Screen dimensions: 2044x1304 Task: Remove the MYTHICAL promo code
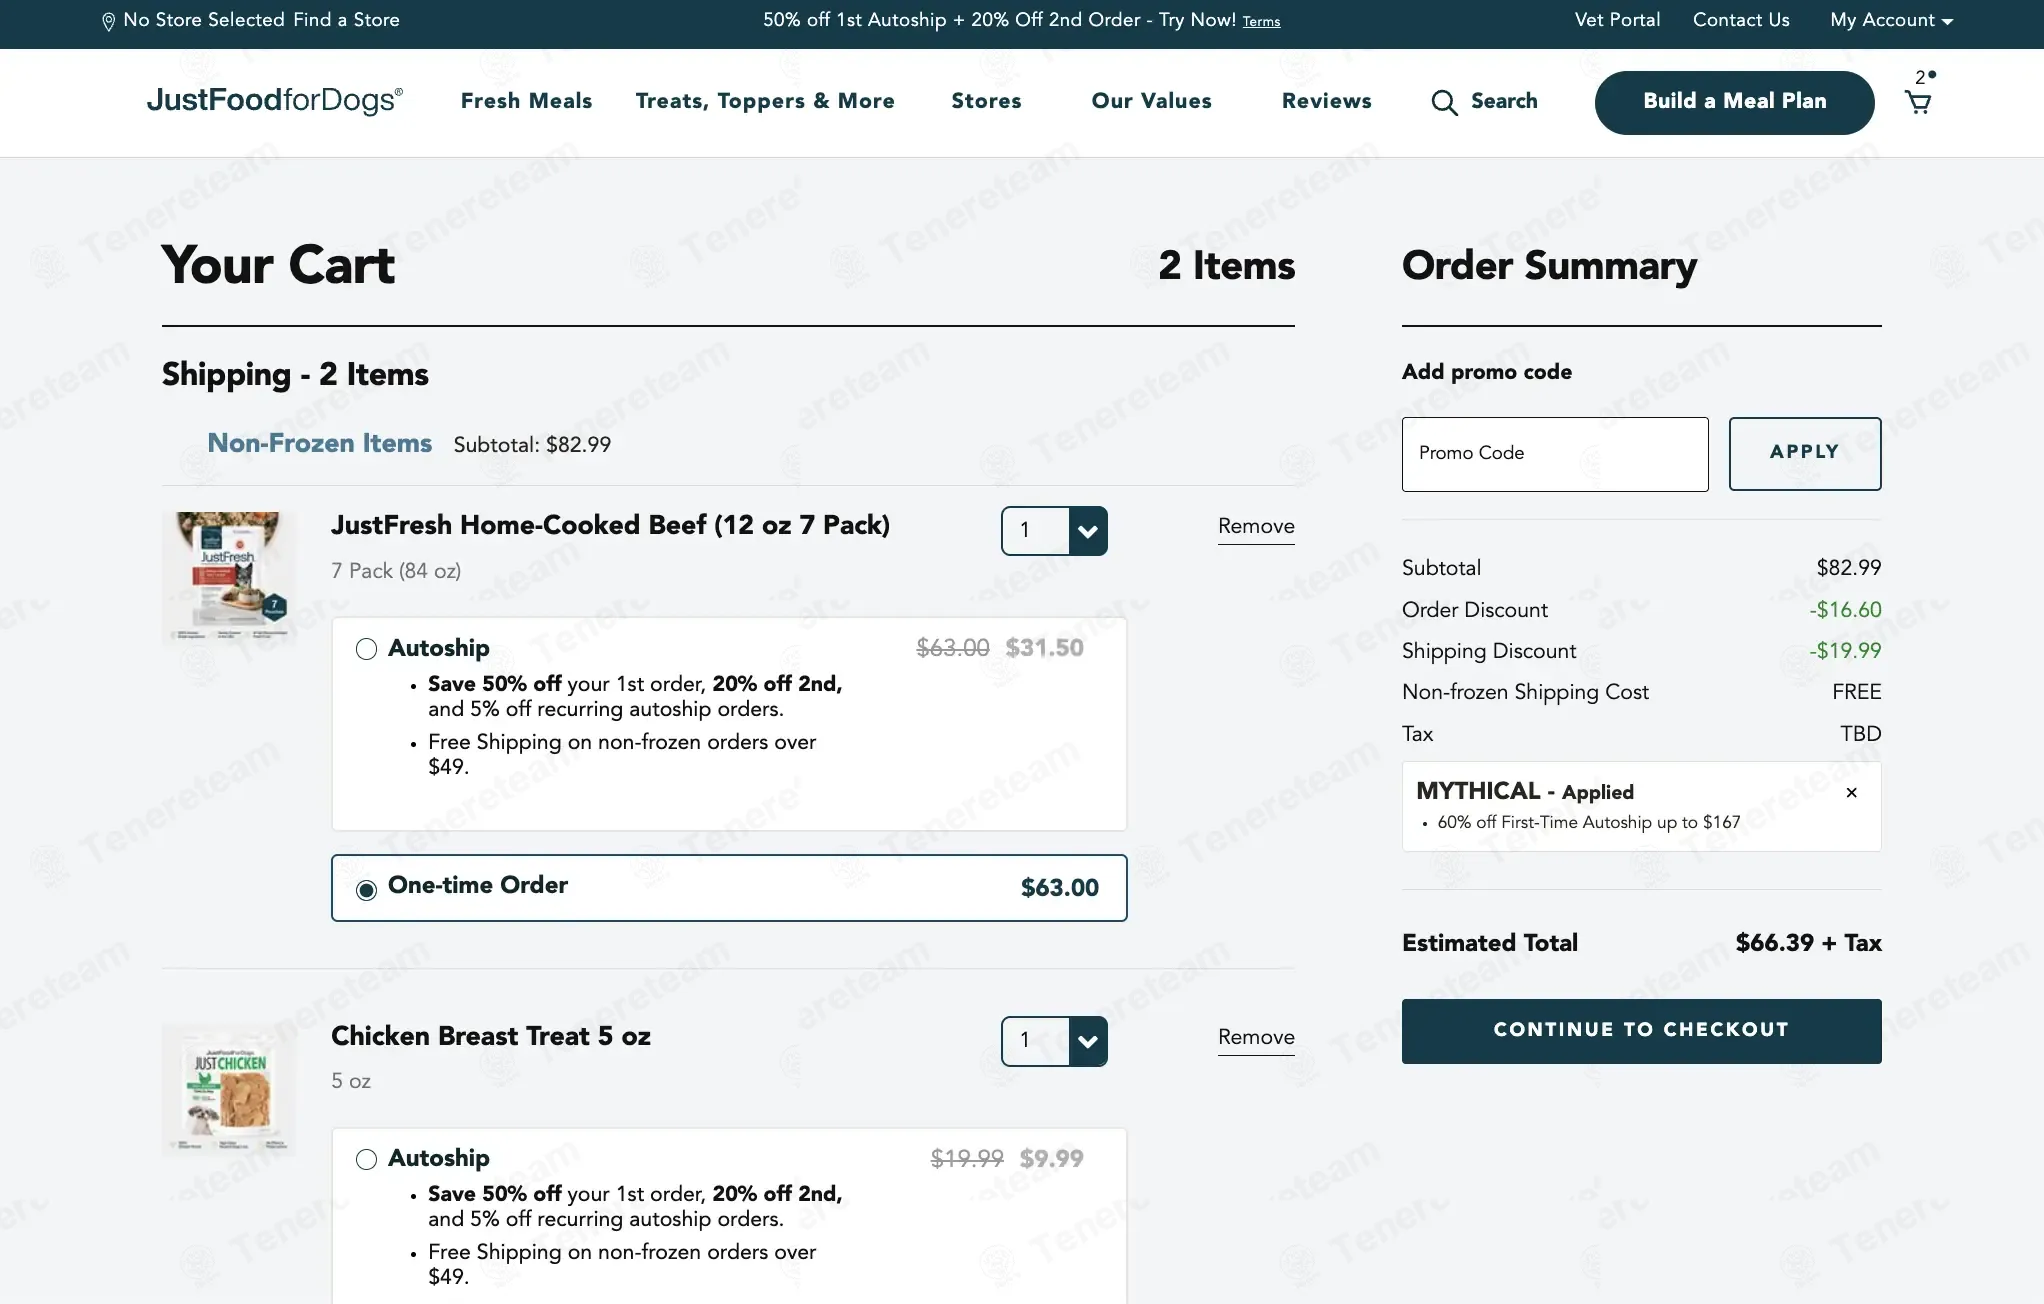pos(1851,792)
